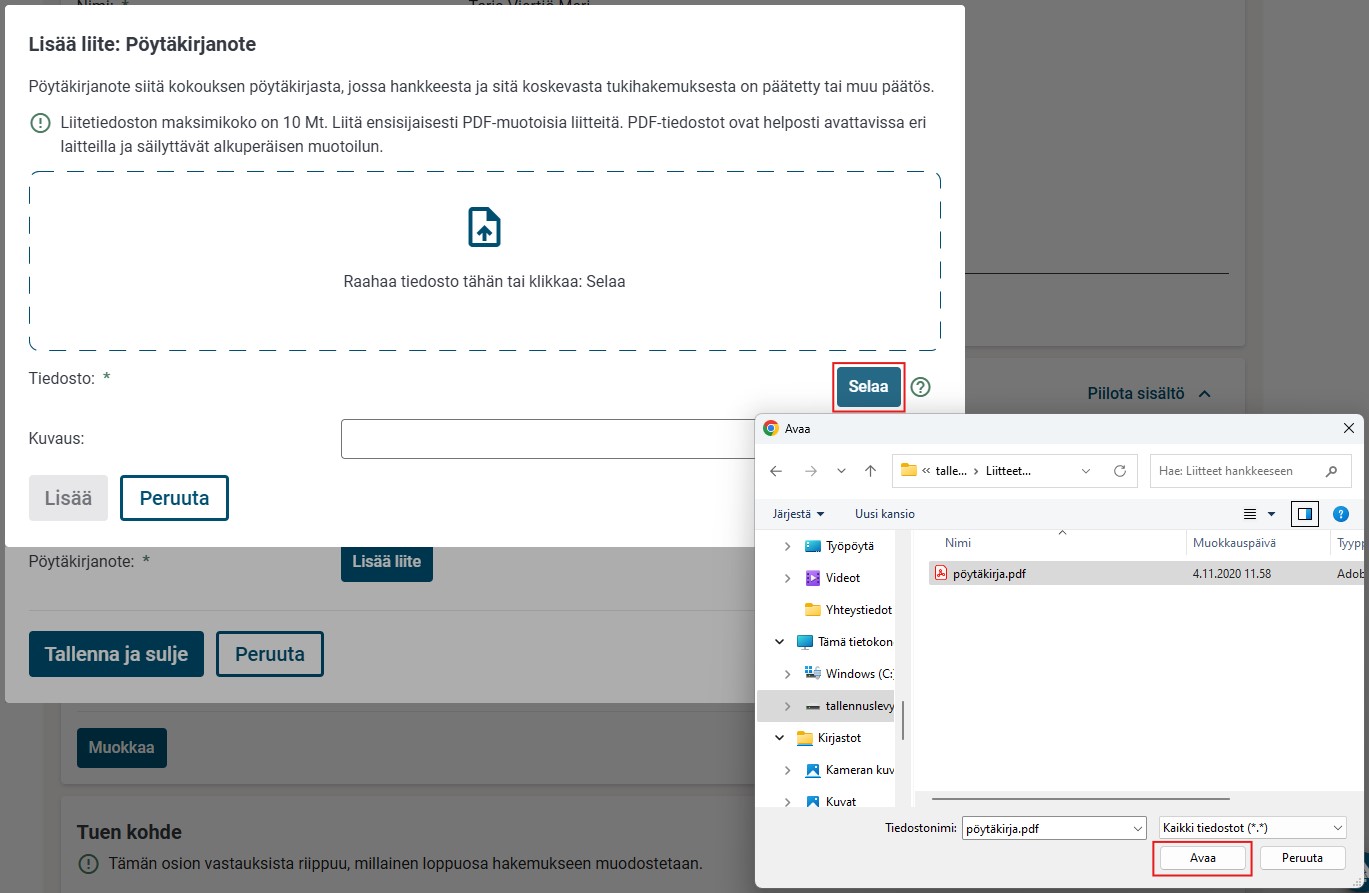The image size is (1369, 893).
Task: Open the Kaikki tiedostot file type dropdown
Action: [x=1252, y=828]
